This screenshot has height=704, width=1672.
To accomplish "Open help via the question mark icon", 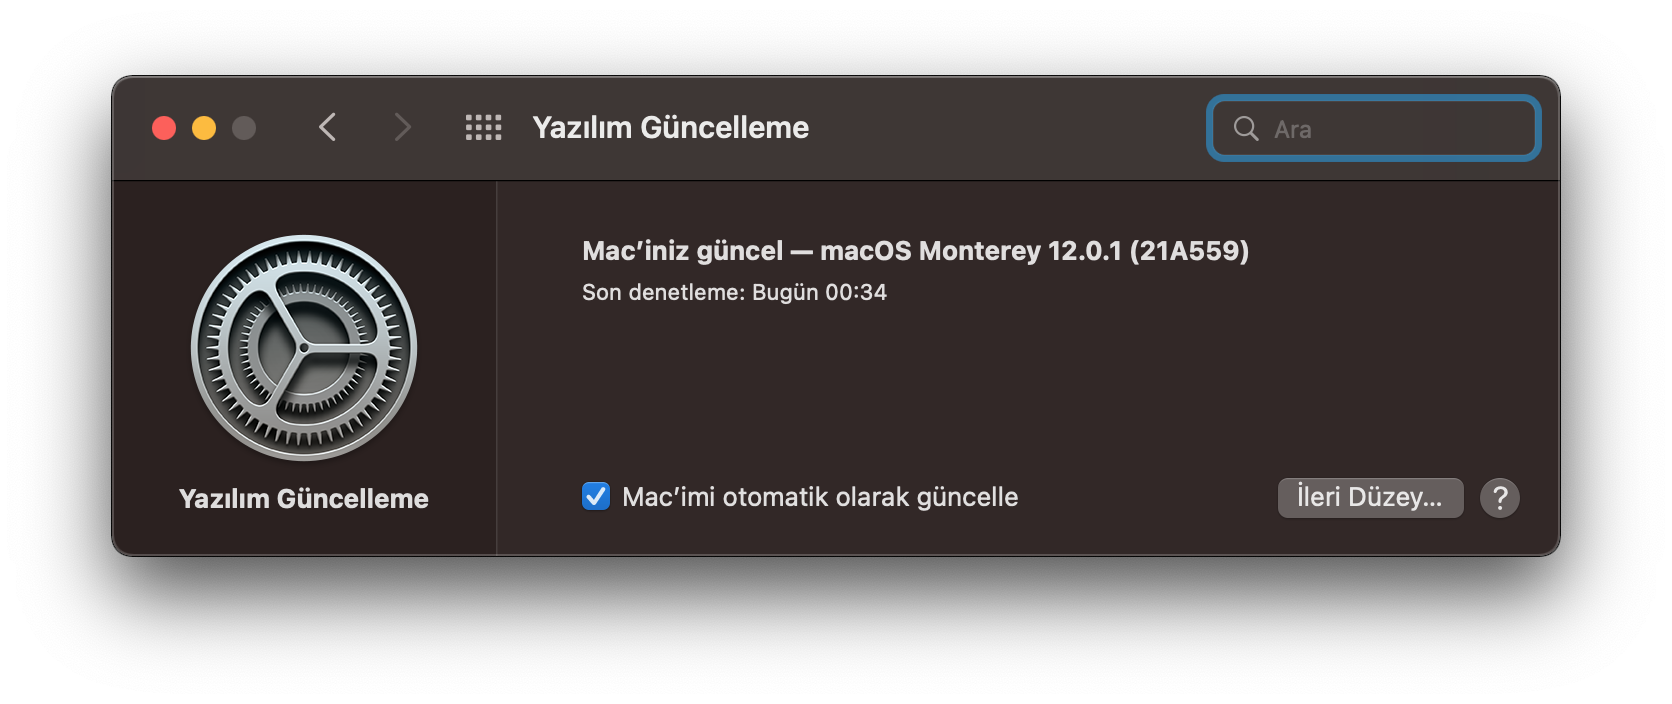I will (1500, 497).
